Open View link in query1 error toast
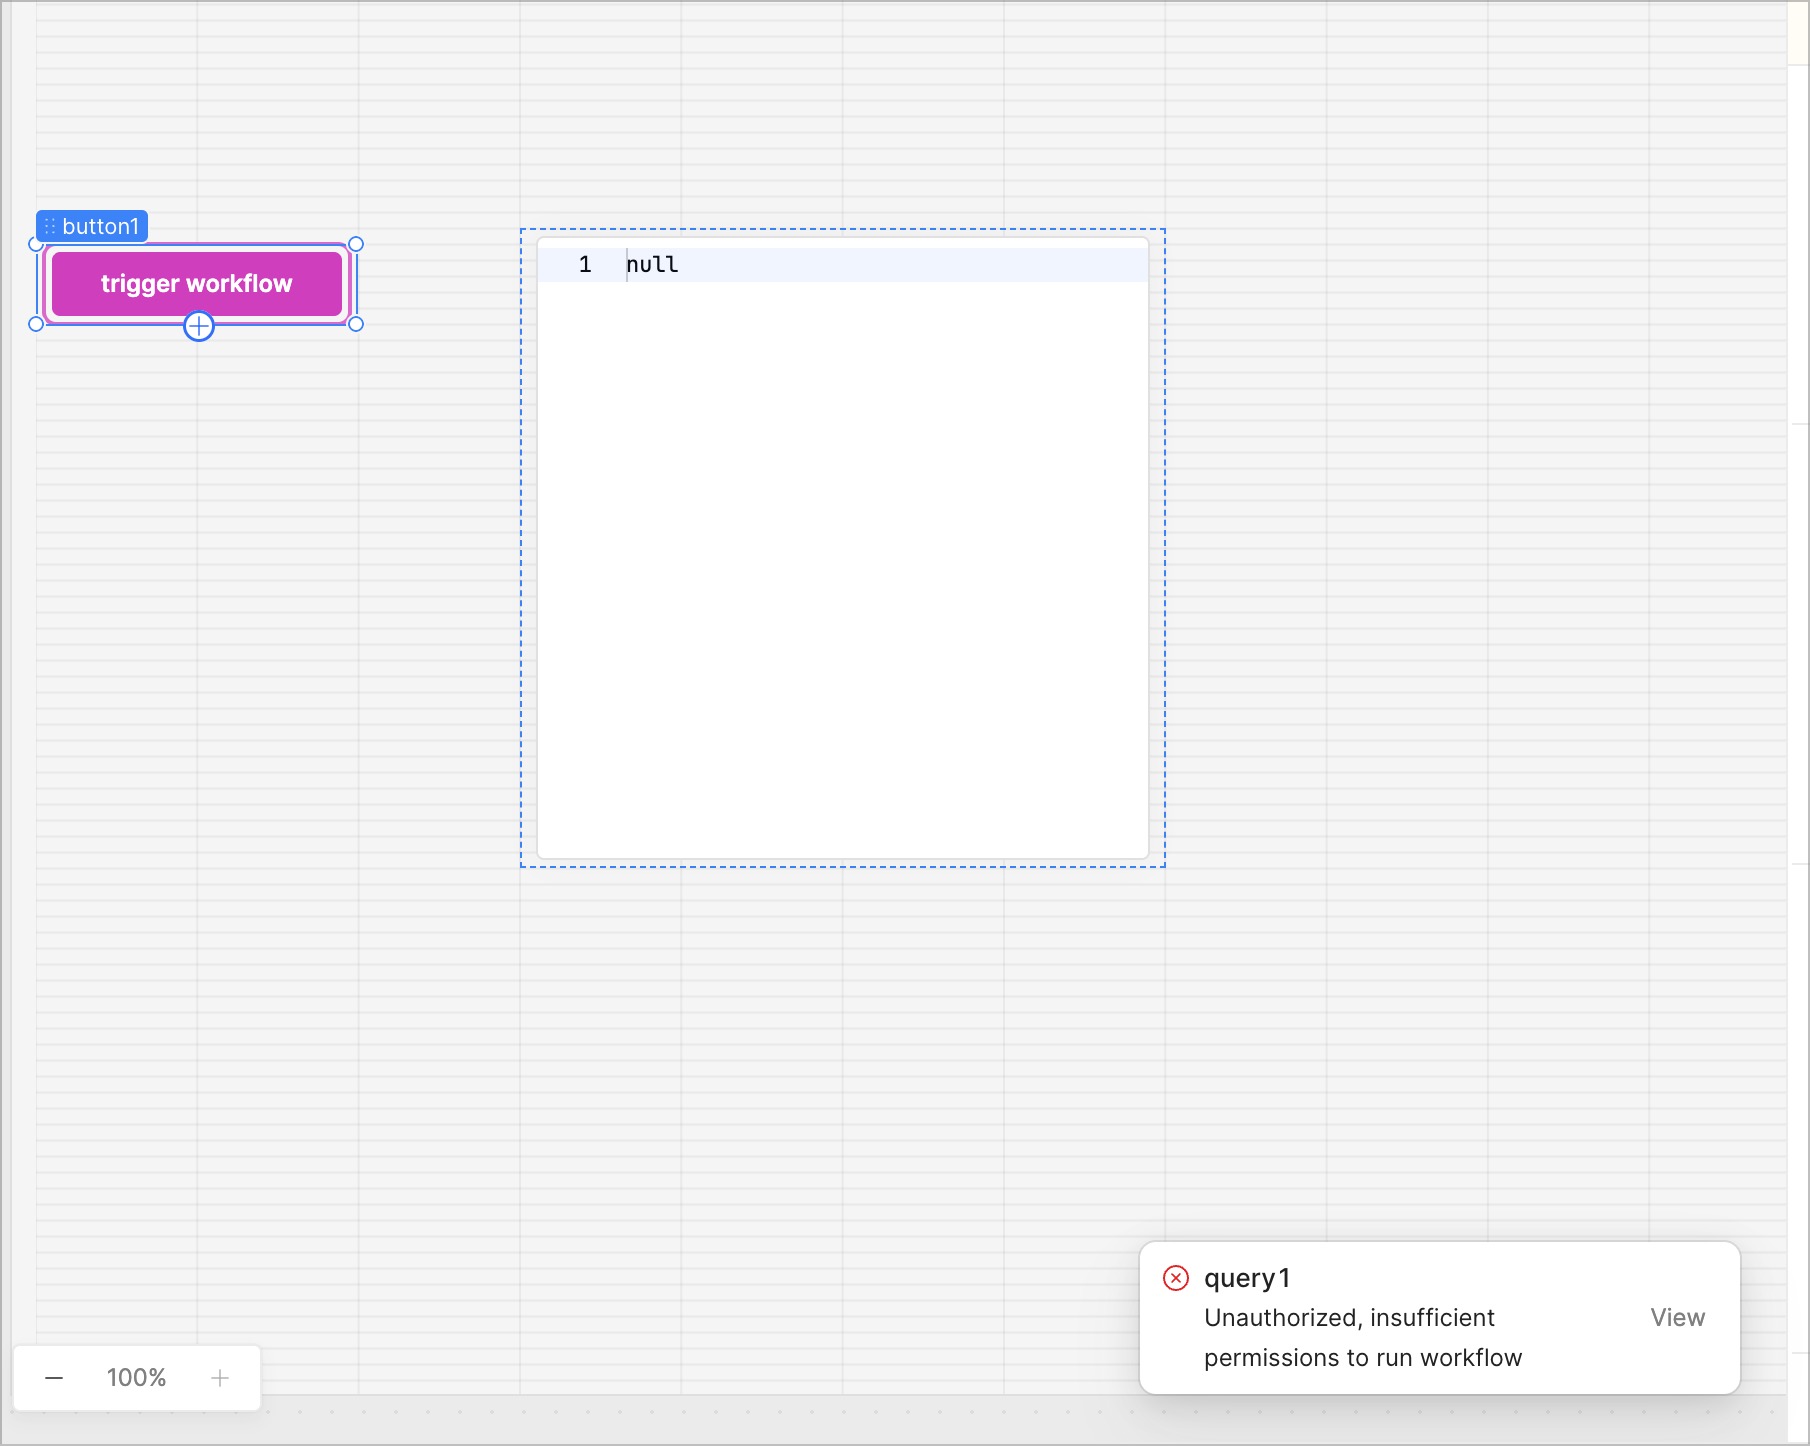The height and width of the screenshot is (1446, 1810). coord(1677,1318)
